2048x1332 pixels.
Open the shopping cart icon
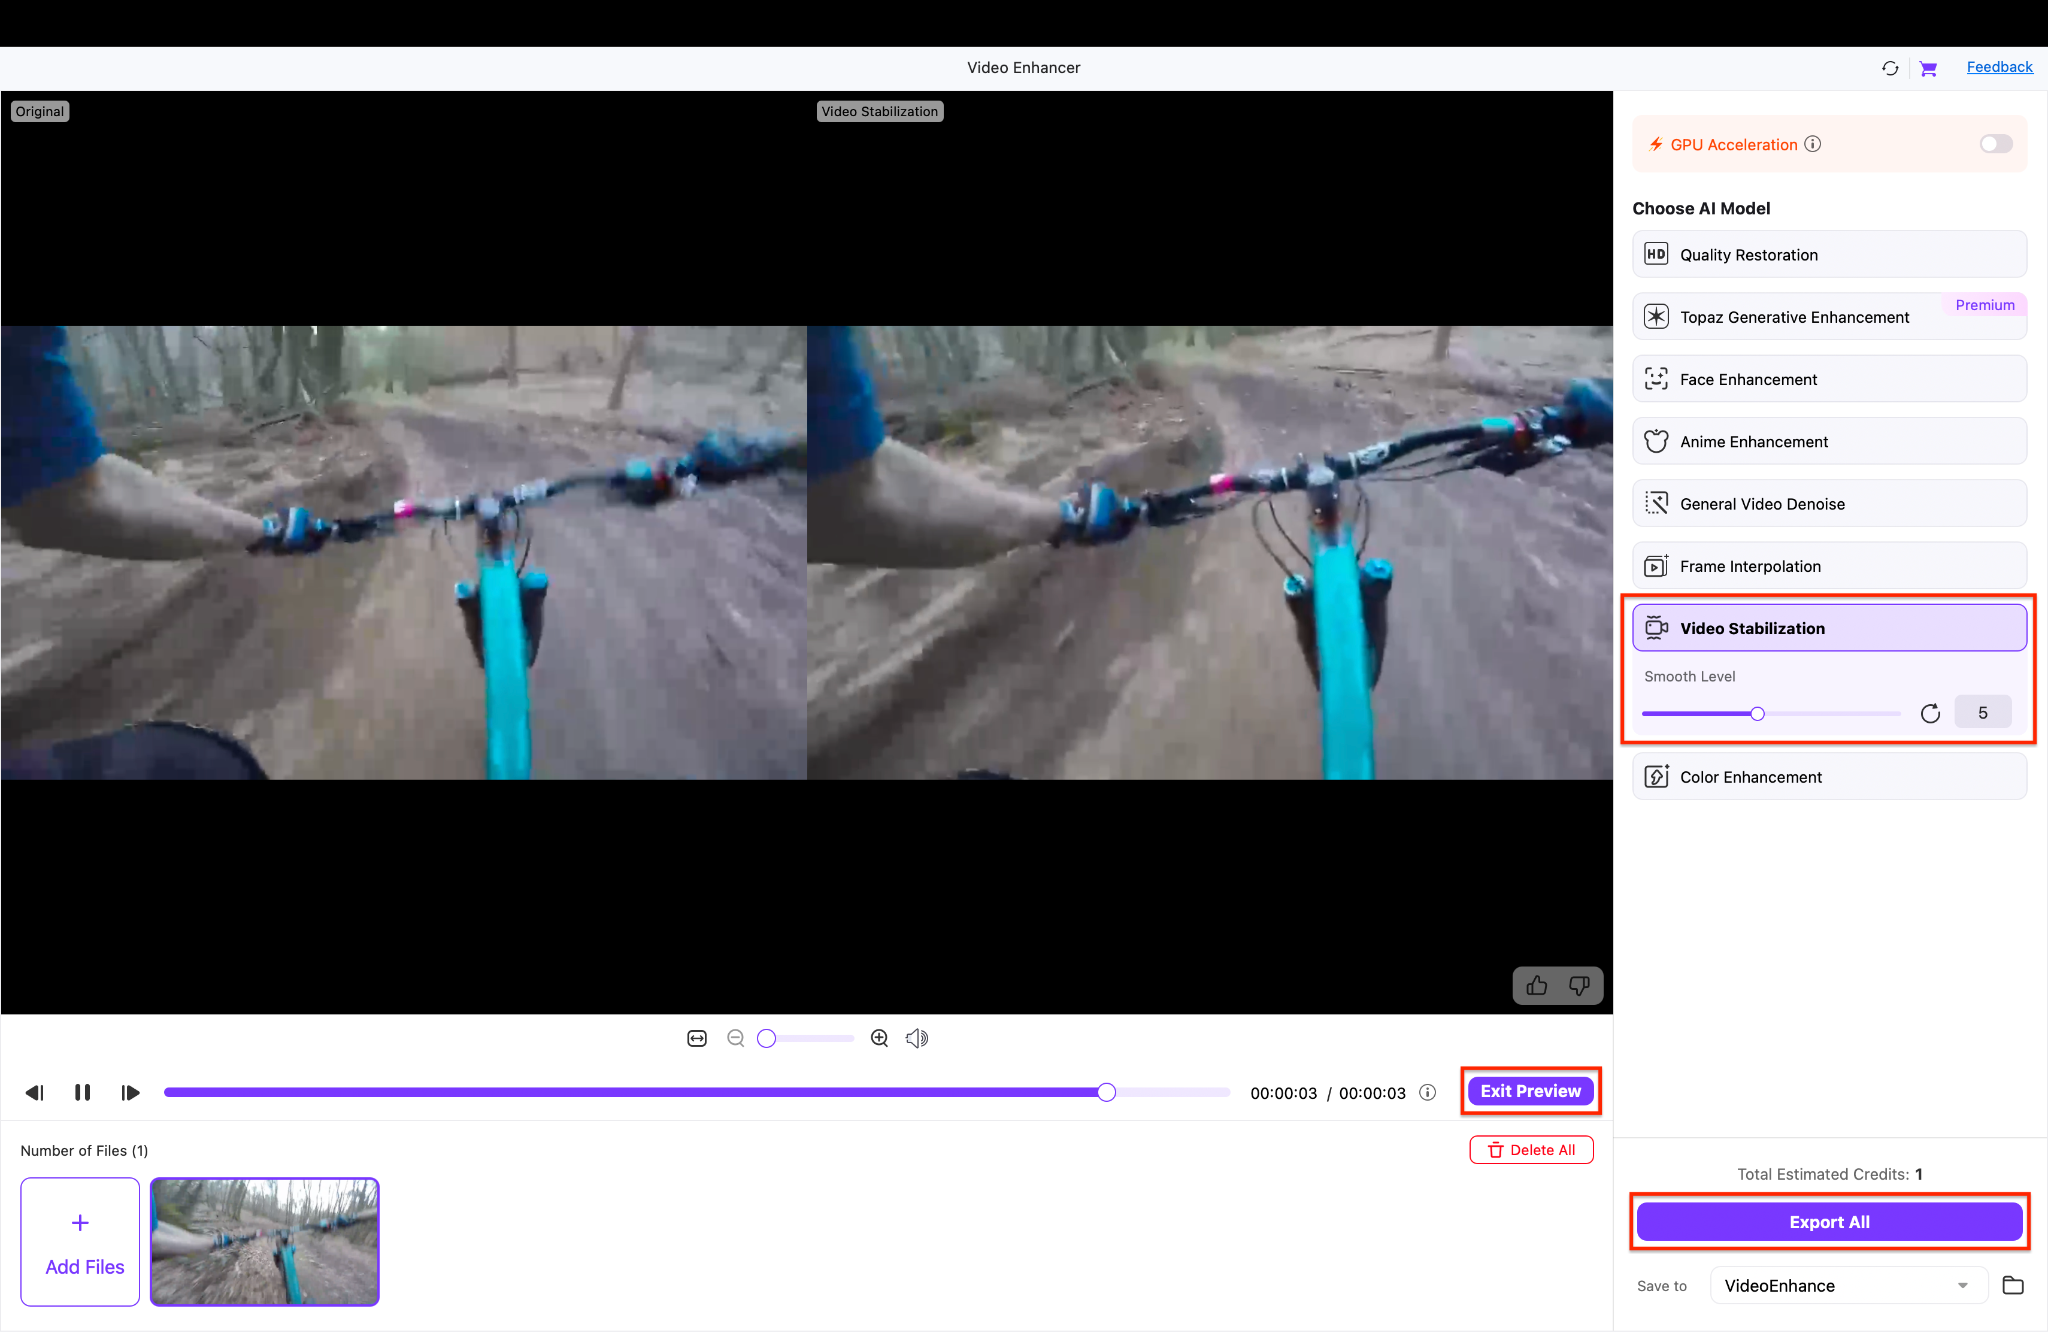(1928, 68)
